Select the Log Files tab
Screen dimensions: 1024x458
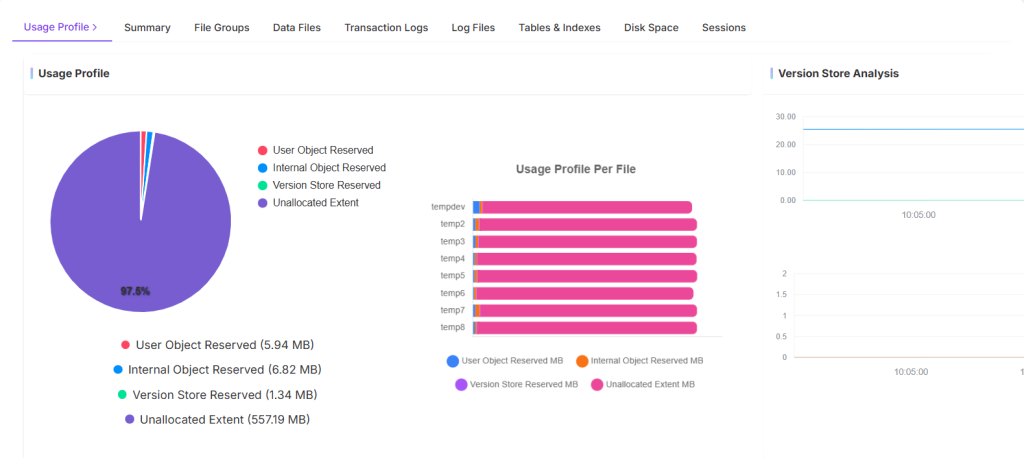(x=473, y=28)
